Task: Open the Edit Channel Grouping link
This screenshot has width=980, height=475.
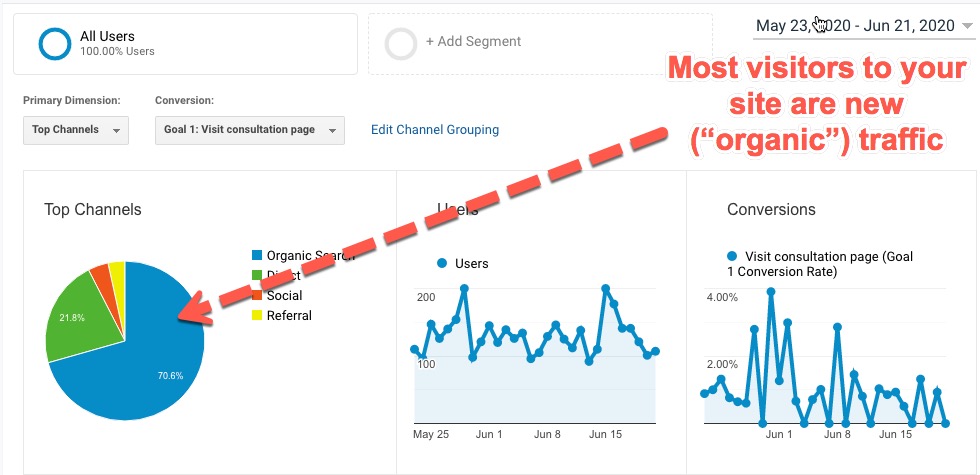Action: click(434, 130)
